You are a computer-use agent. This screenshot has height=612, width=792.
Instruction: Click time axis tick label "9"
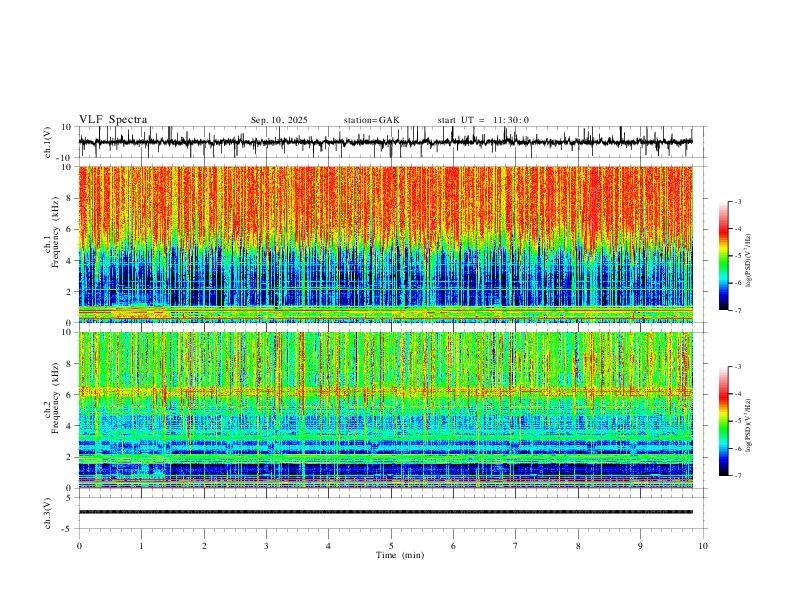tap(640, 546)
